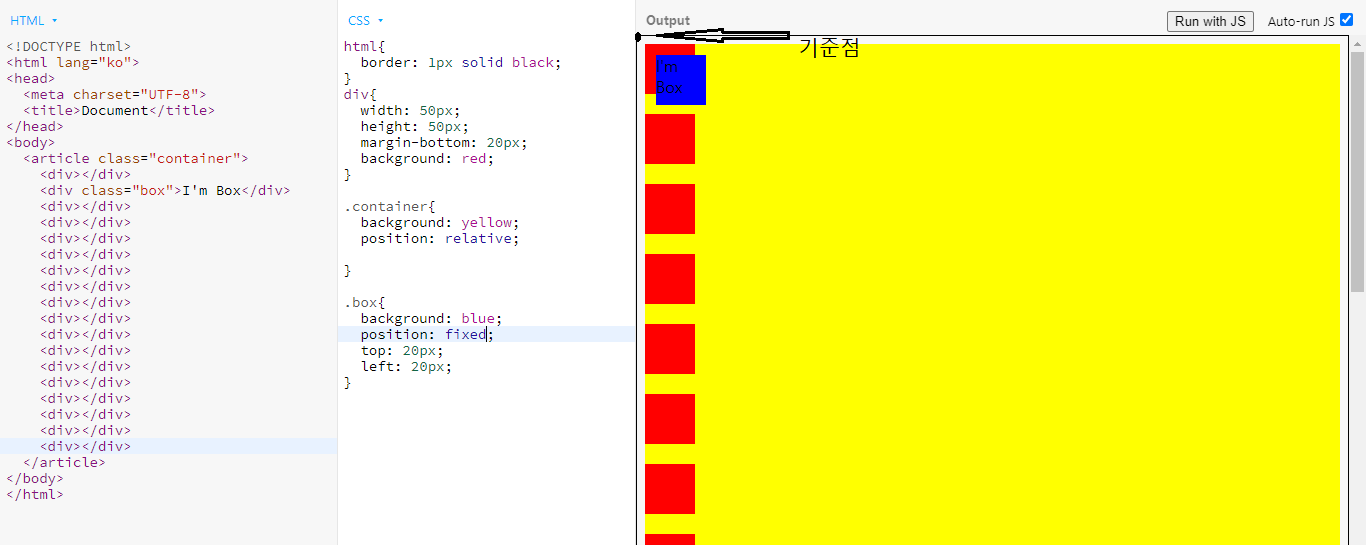Image resolution: width=1366 pixels, height=545 pixels.
Task: Click the '<meta charset="UTF-8">' line
Action: [115, 94]
